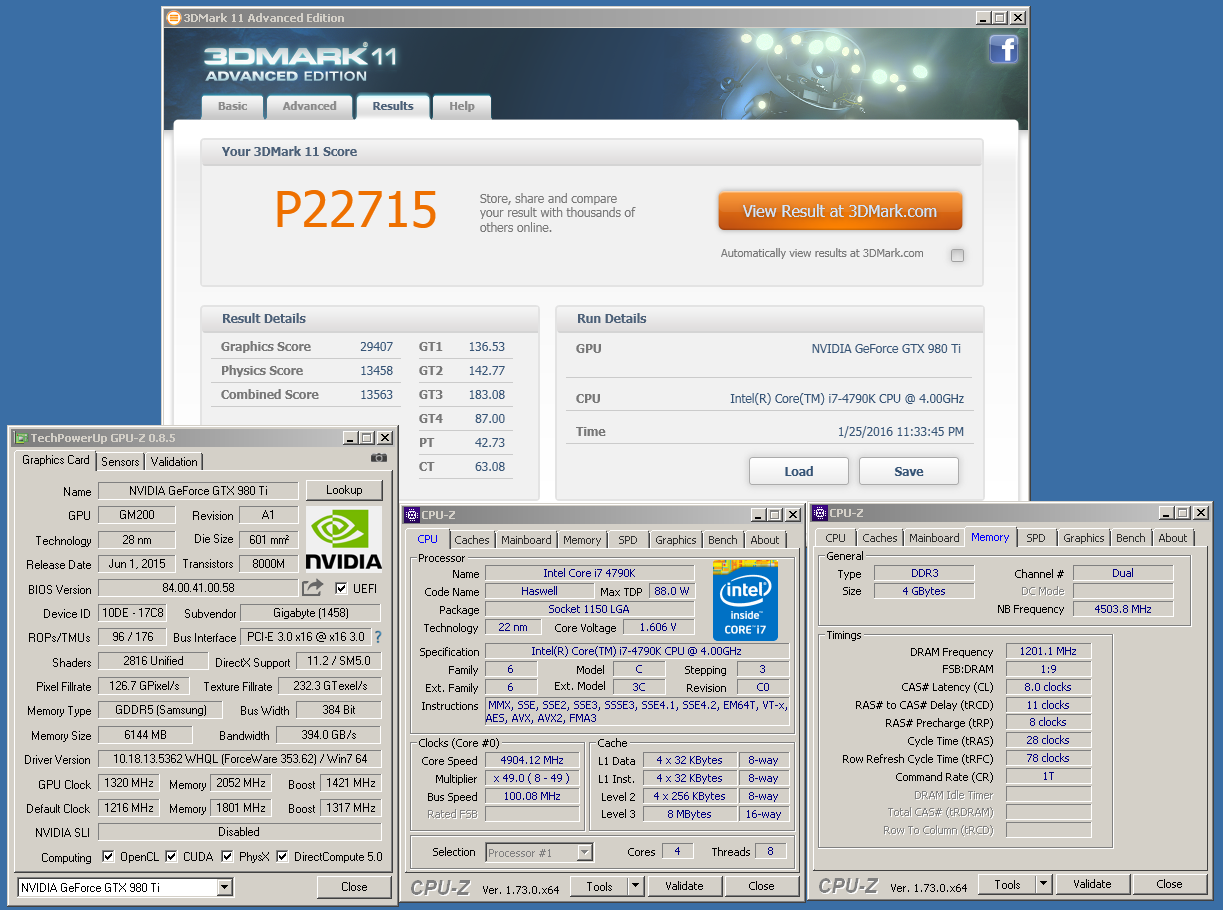1223x910 pixels.
Task: Click the Graphics Score value 29407
Action: pos(376,347)
